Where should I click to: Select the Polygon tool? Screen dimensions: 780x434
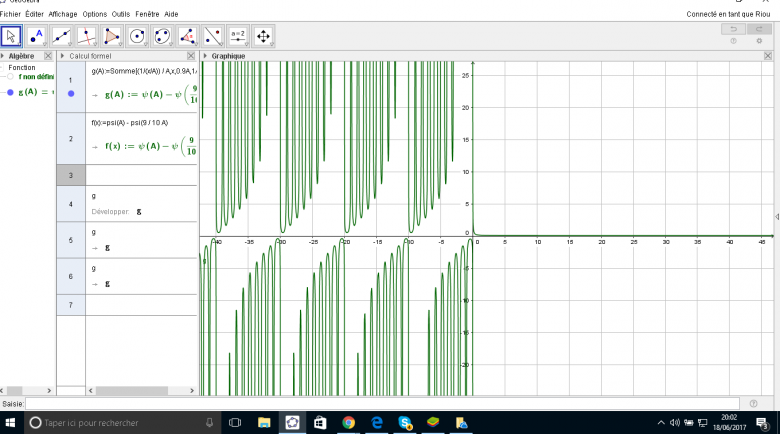[112, 37]
